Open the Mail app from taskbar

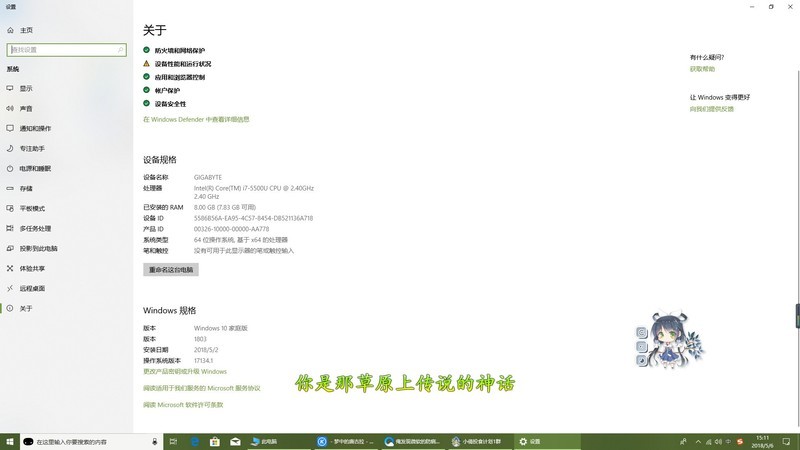tap(235, 441)
